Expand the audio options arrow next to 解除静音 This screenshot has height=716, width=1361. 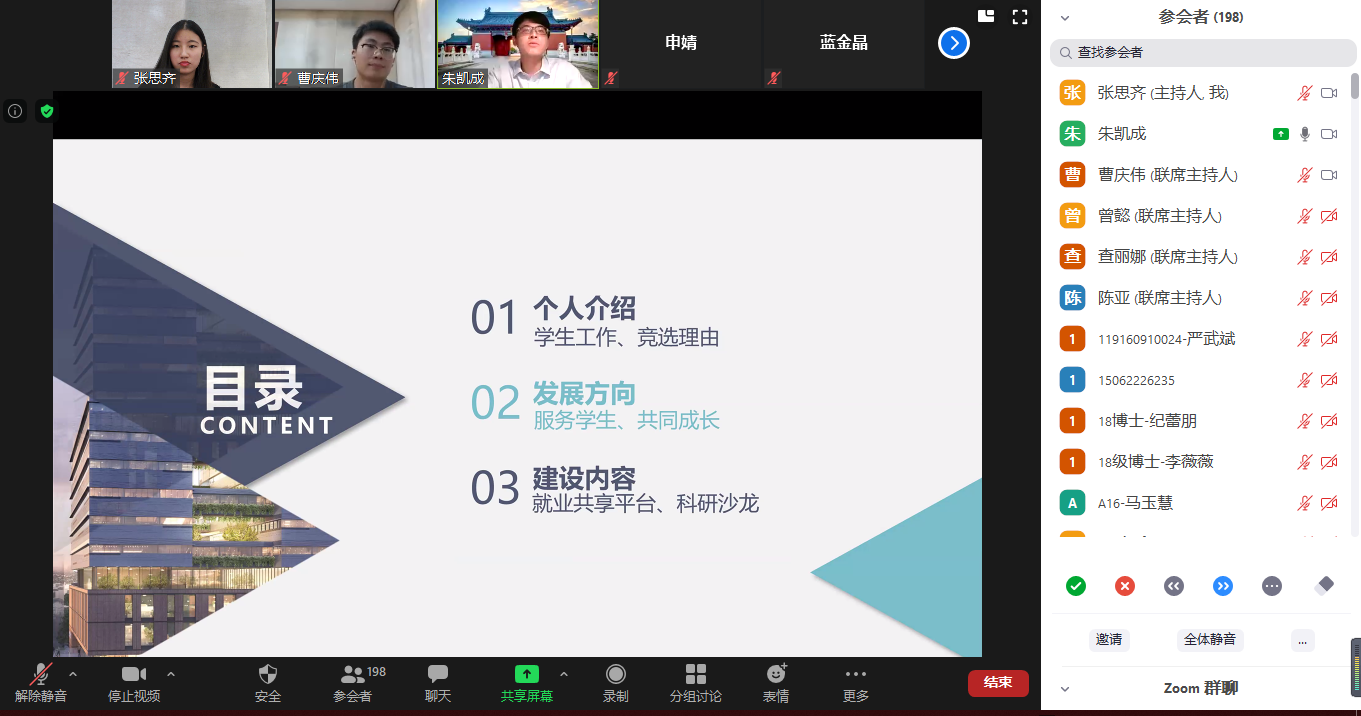(71, 676)
